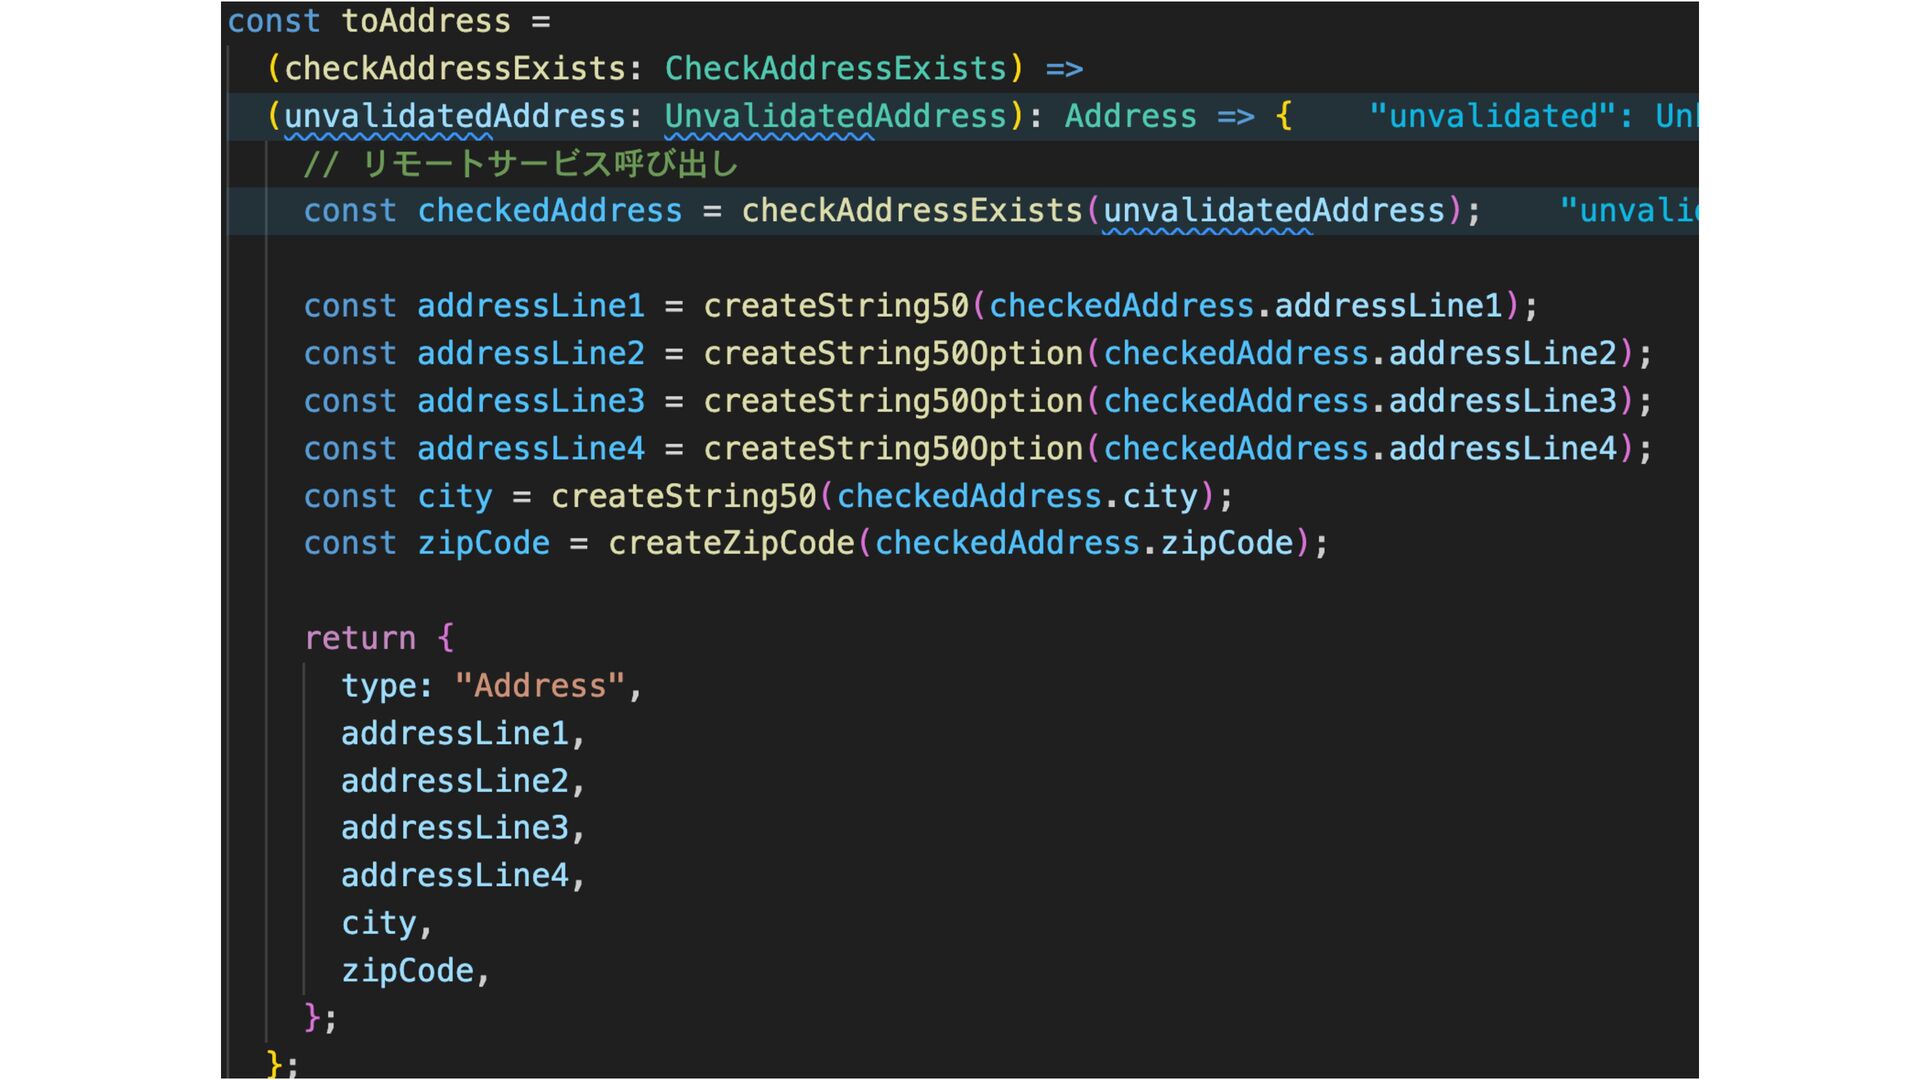Click the checkAddressExists function call

click(911, 211)
